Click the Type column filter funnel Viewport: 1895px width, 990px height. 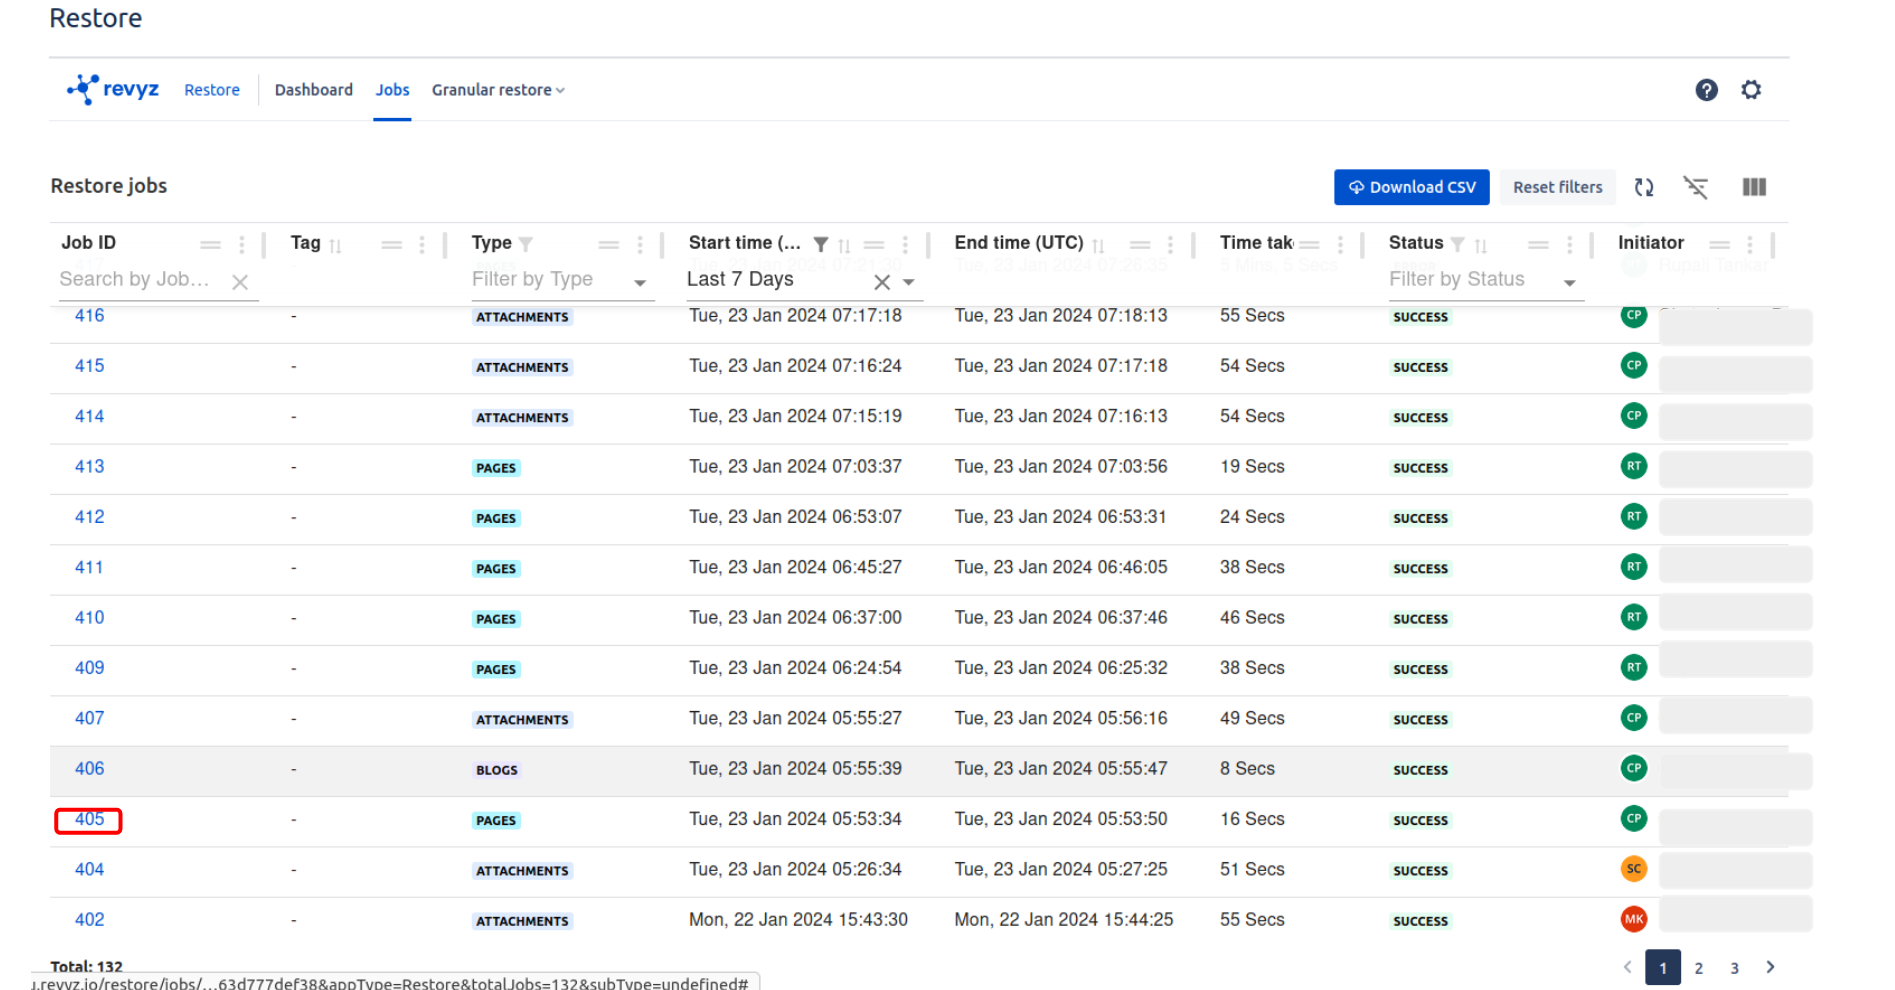coord(526,244)
